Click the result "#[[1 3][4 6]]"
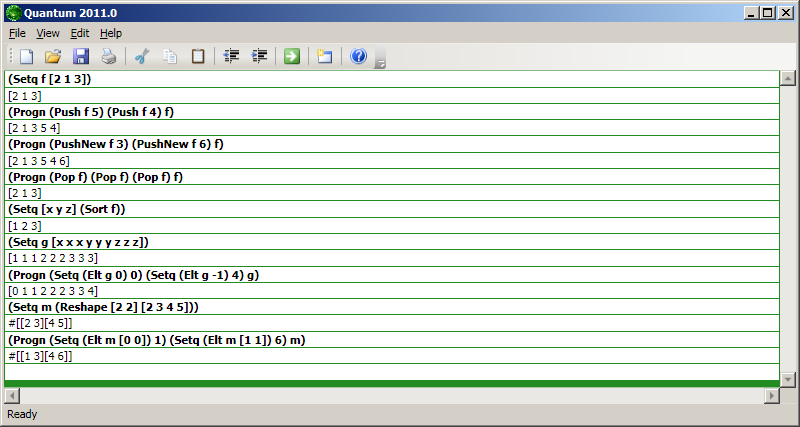800x427 pixels. tap(392, 356)
